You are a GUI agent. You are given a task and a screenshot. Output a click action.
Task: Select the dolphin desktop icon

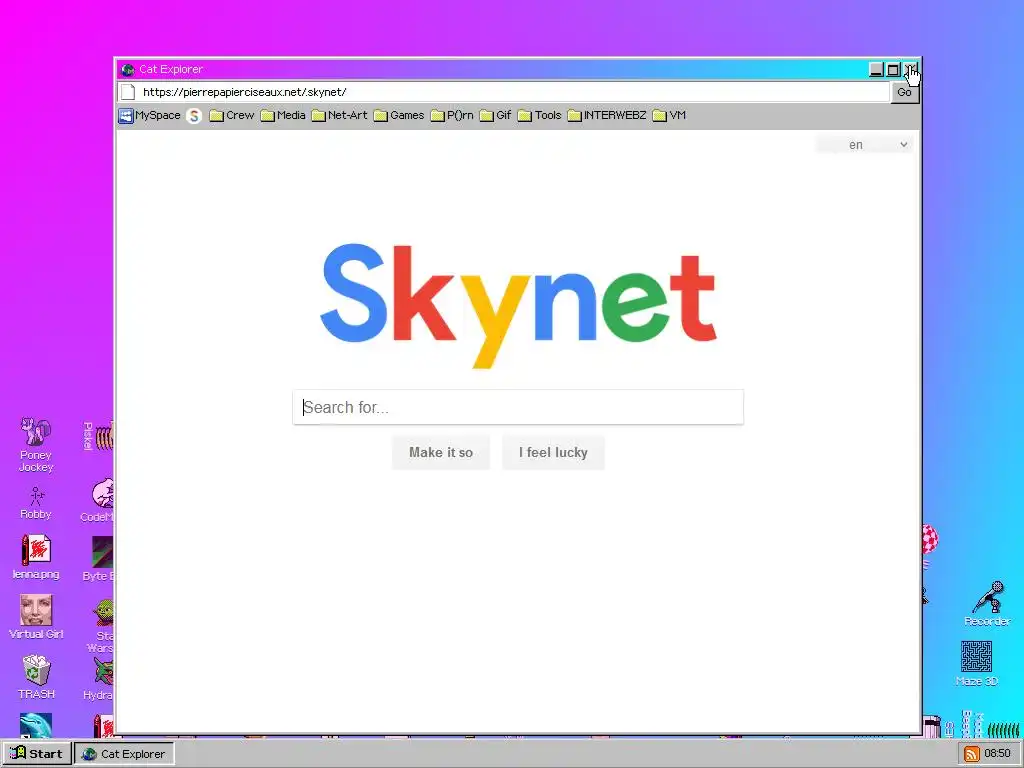point(36,725)
